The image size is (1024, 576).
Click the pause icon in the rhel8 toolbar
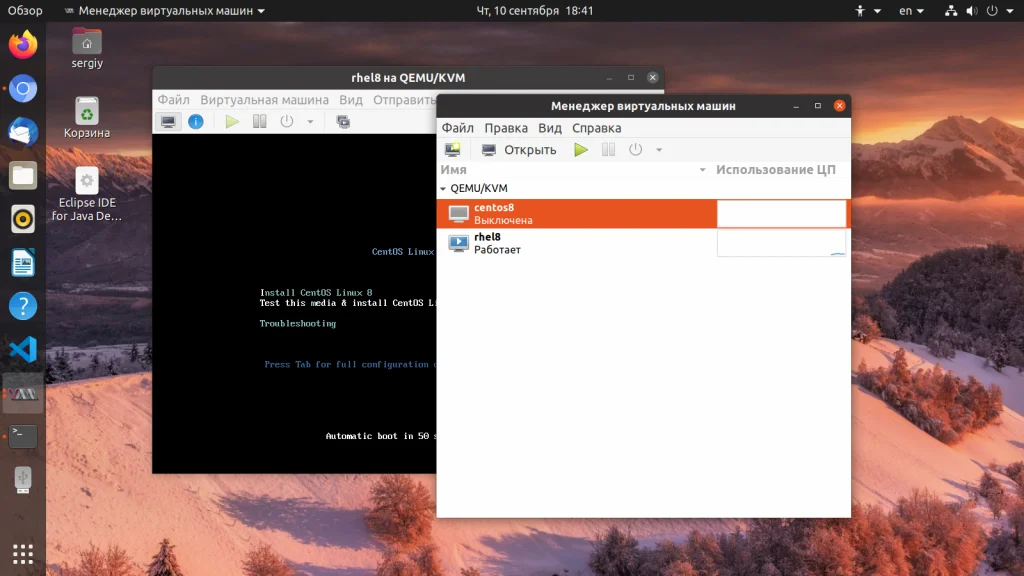pos(260,121)
